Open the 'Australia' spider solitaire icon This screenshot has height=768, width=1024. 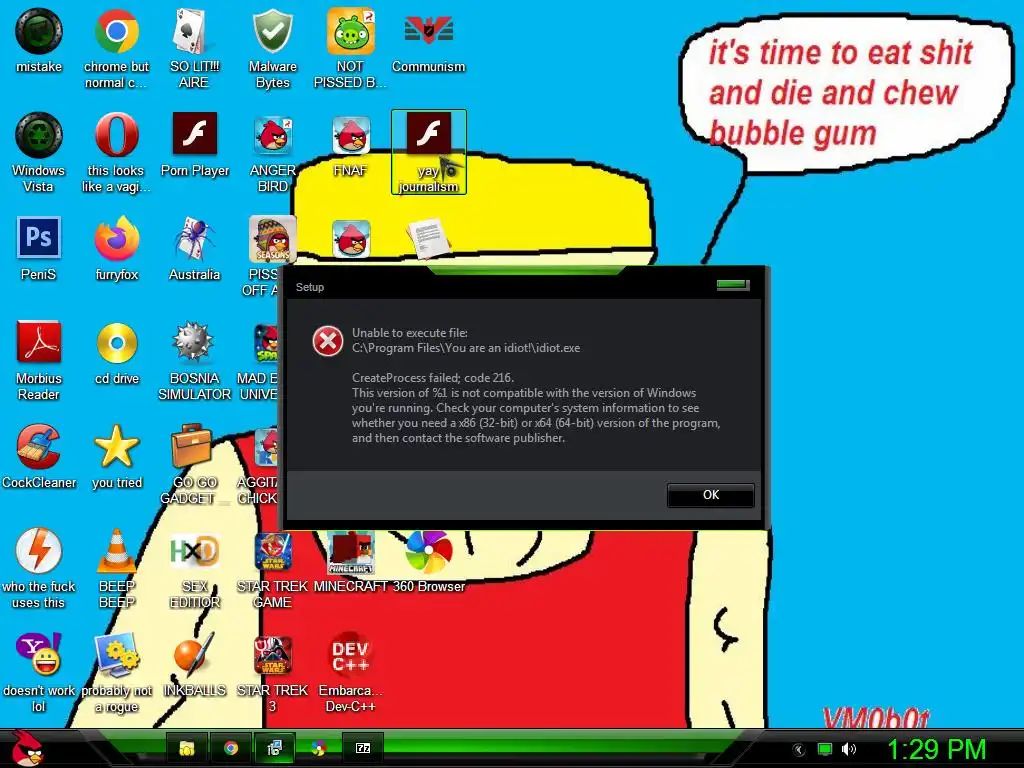pyautogui.click(x=194, y=249)
